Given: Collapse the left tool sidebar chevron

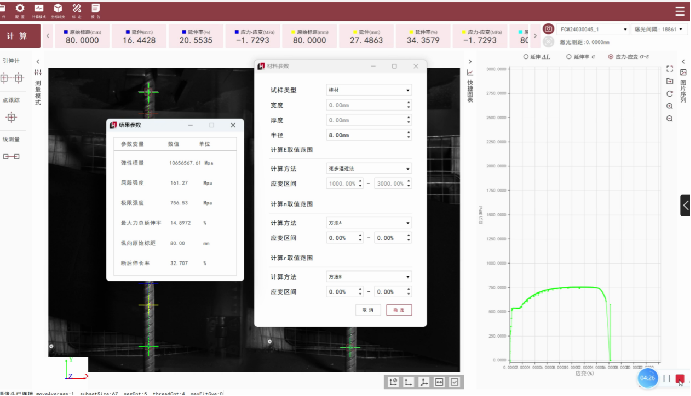Looking at the screenshot, I should 38,62.
